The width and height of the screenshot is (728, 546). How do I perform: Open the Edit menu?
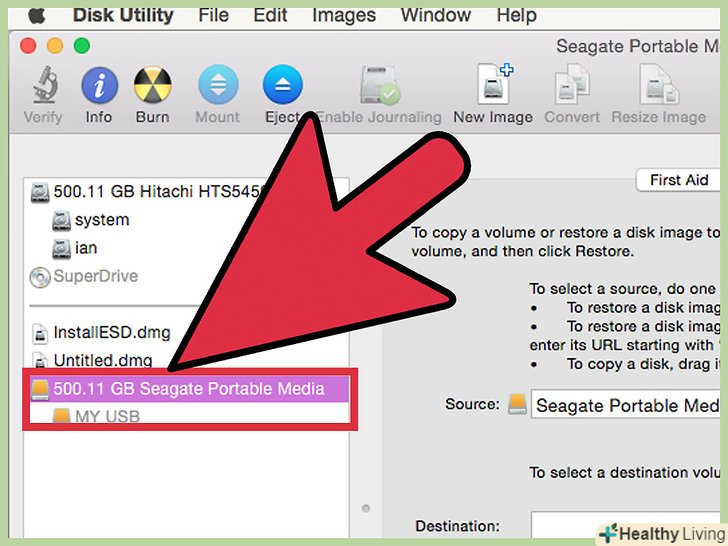pyautogui.click(x=270, y=15)
